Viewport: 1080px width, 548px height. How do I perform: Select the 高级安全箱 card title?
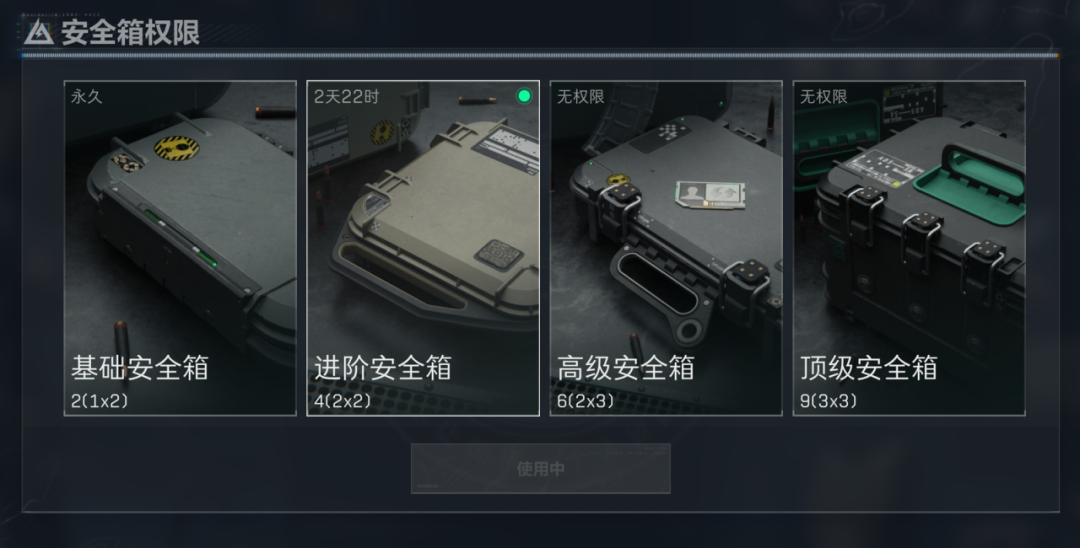coord(625,368)
